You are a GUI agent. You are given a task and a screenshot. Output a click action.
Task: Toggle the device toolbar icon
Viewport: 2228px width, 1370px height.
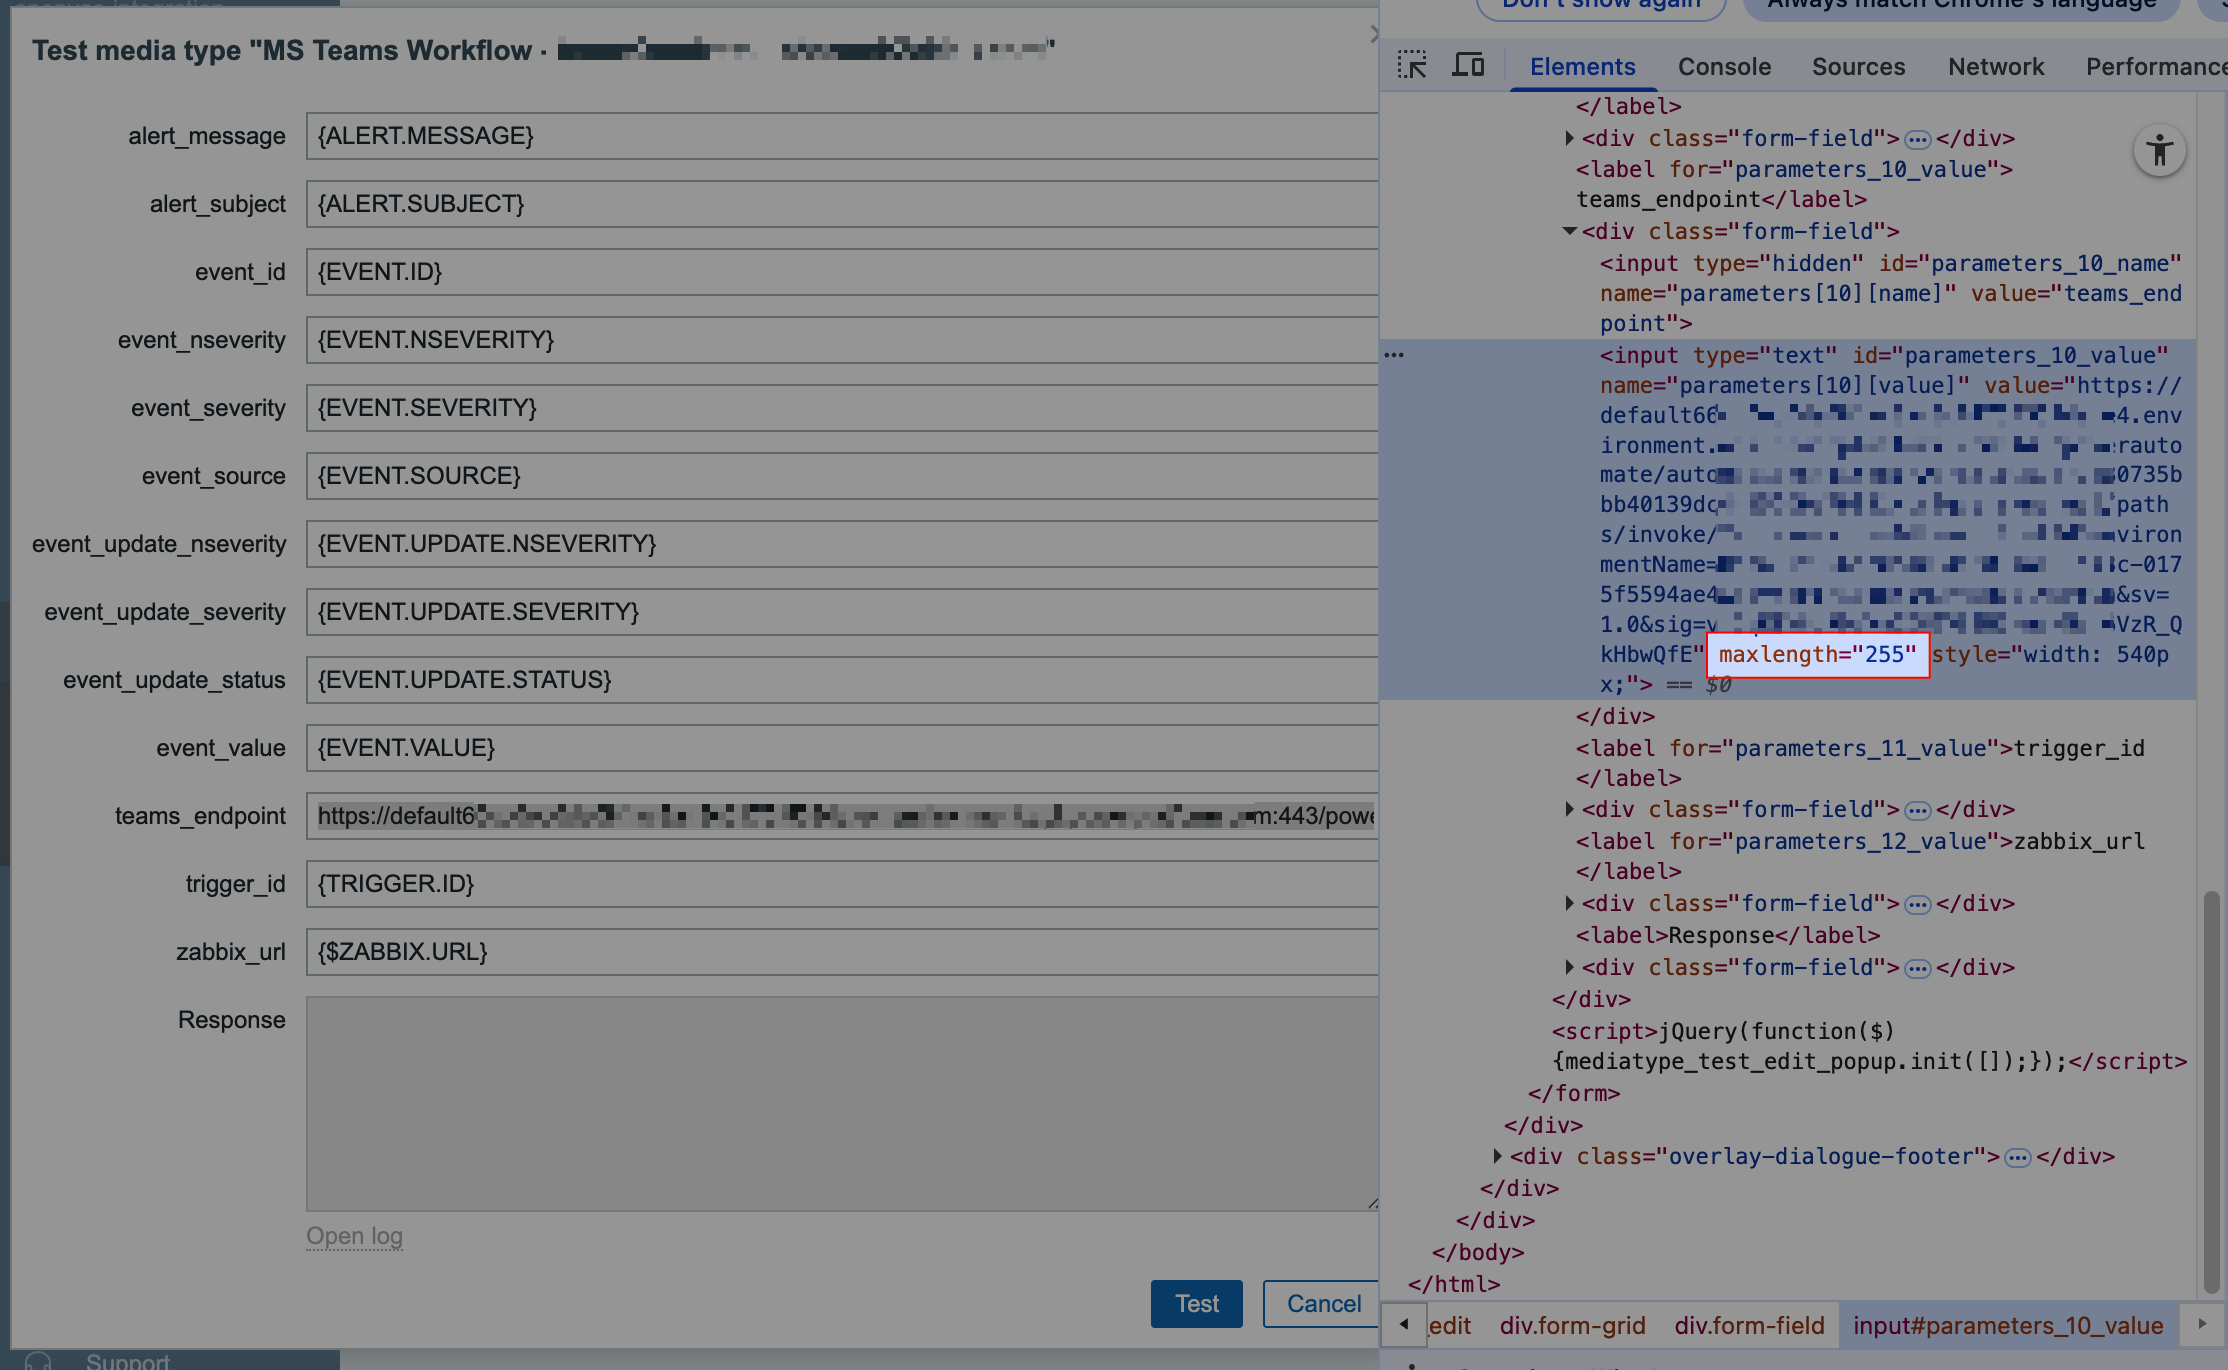point(1468,66)
